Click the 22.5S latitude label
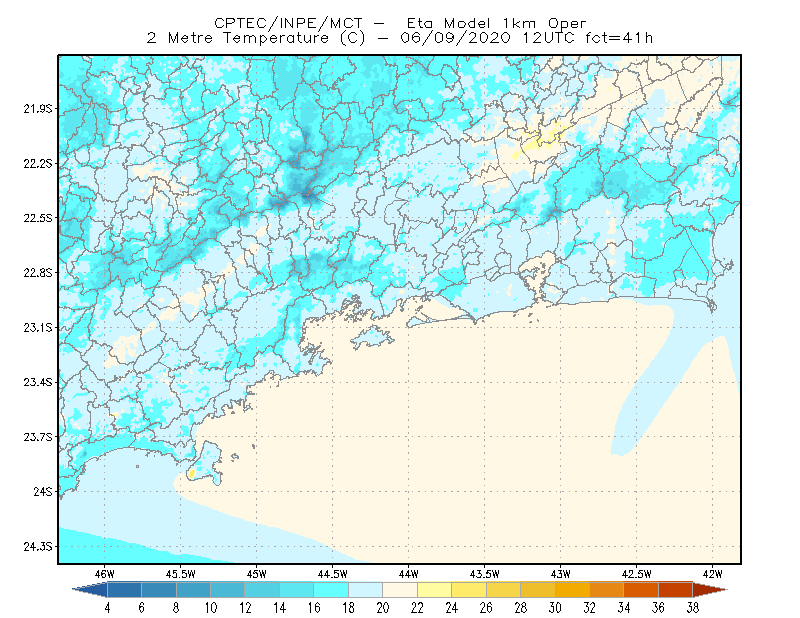This screenshot has width=800, height=618. click(x=38, y=218)
